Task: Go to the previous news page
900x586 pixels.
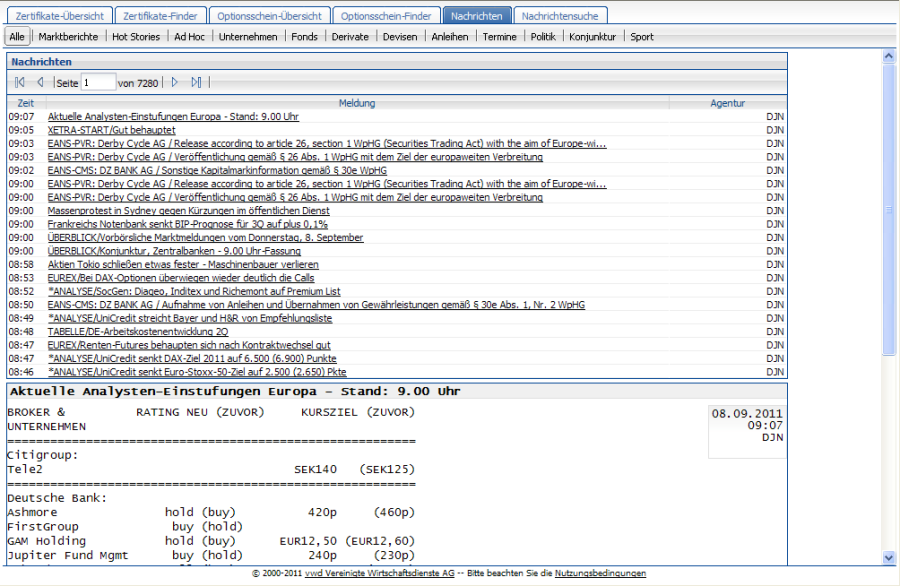Action: coord(40,82)
